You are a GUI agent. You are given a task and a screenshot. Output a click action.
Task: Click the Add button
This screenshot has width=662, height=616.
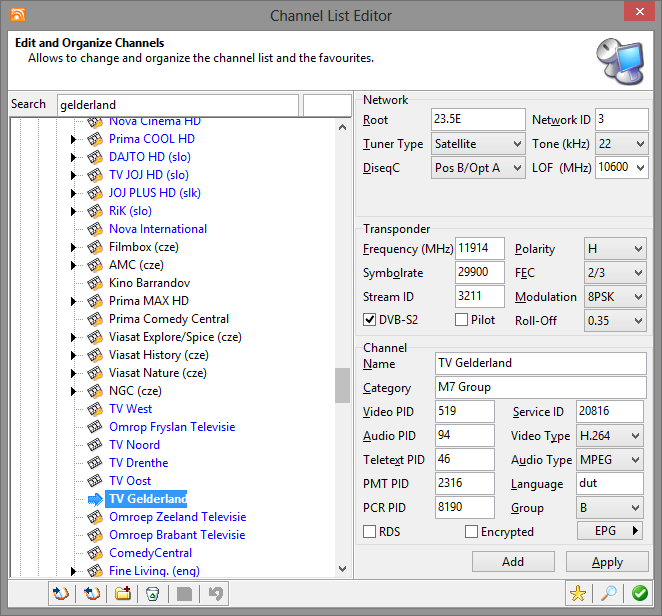click(513, 561)
